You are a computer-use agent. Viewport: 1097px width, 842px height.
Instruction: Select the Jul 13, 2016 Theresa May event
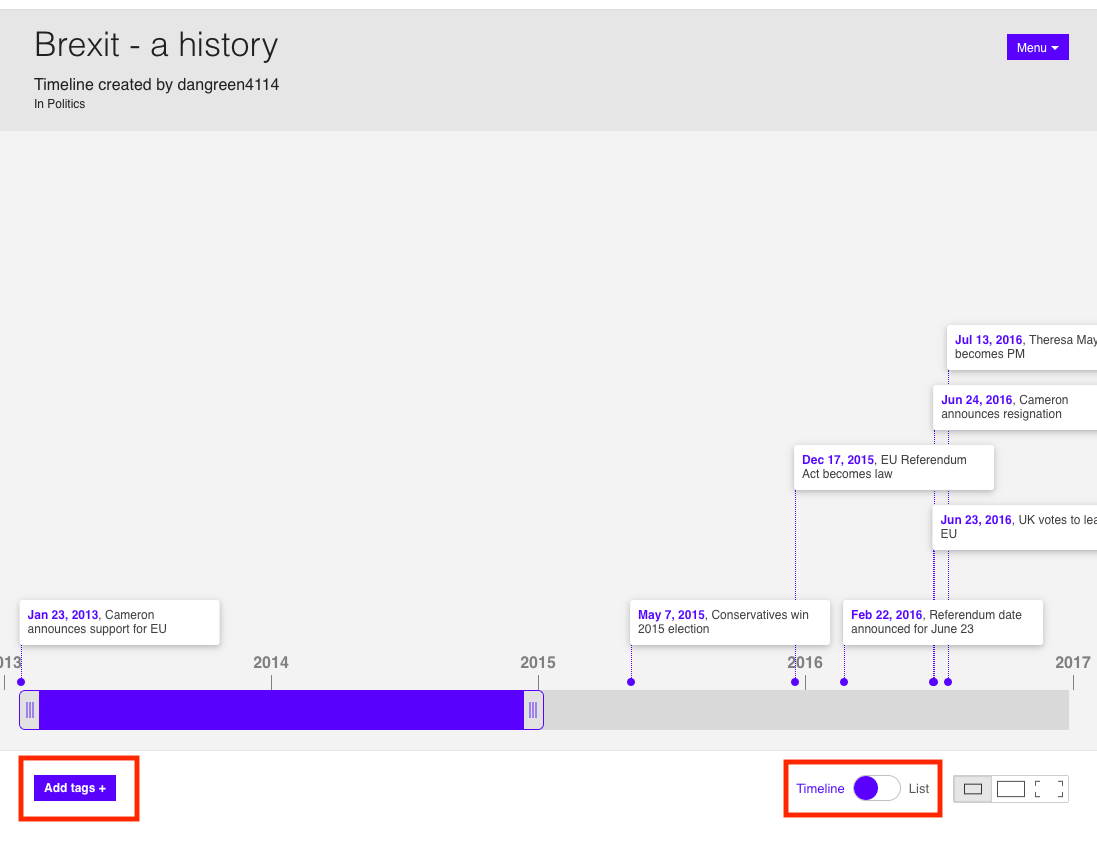(x=1022, y=347)
